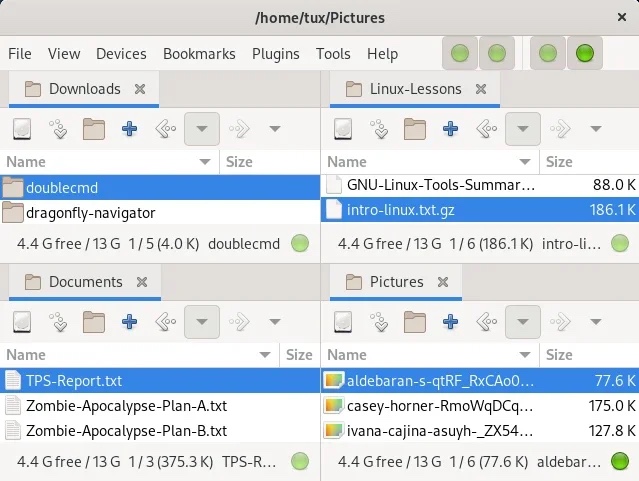This screenshot has width=639, height=481.
Task: Select the dragonfly-navigator folder
Action: point(90,212)
